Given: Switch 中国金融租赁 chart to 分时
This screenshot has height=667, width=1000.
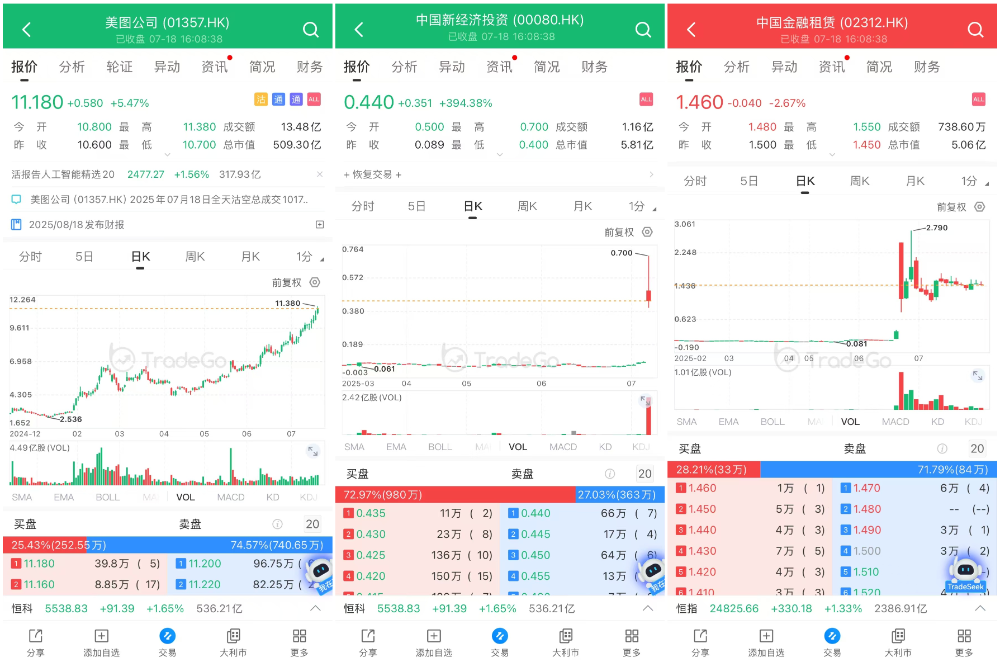Looking at the screenshot, I should click(x=695, y=181).
